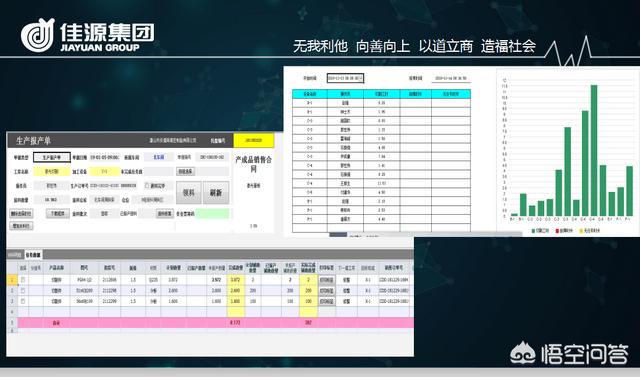Select row header 3 in the detail table

(12, 301)
